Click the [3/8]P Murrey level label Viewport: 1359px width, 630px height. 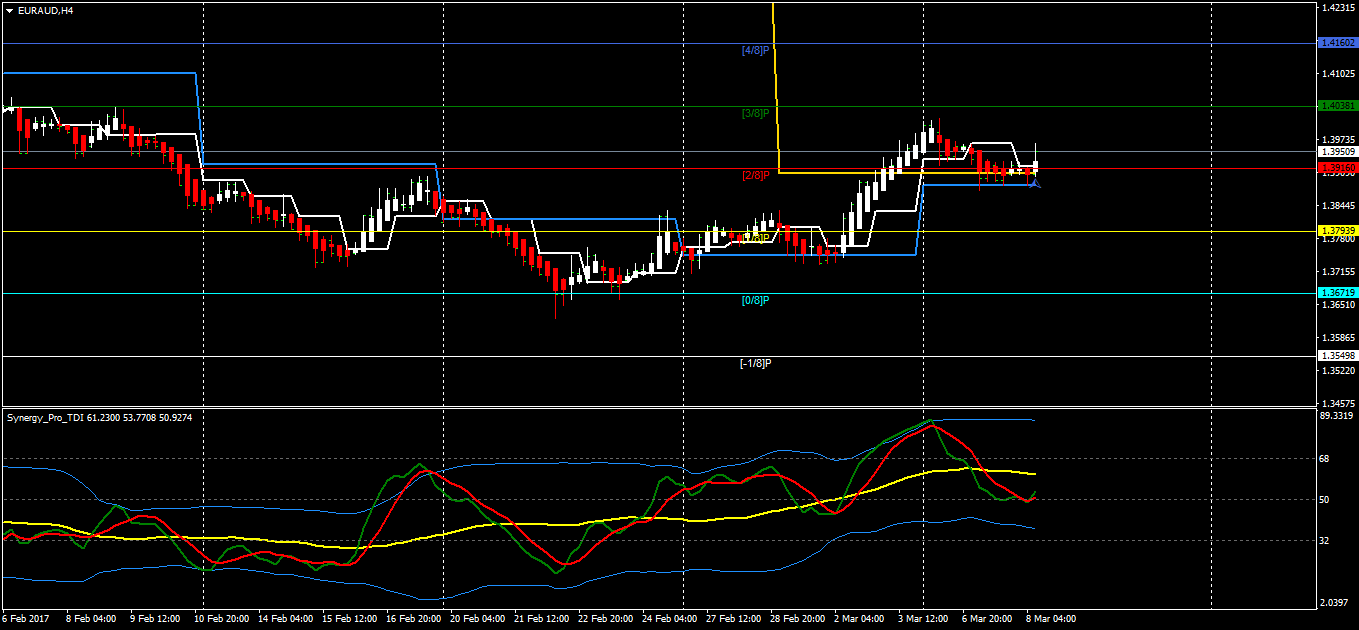click(x=755, y=113)
